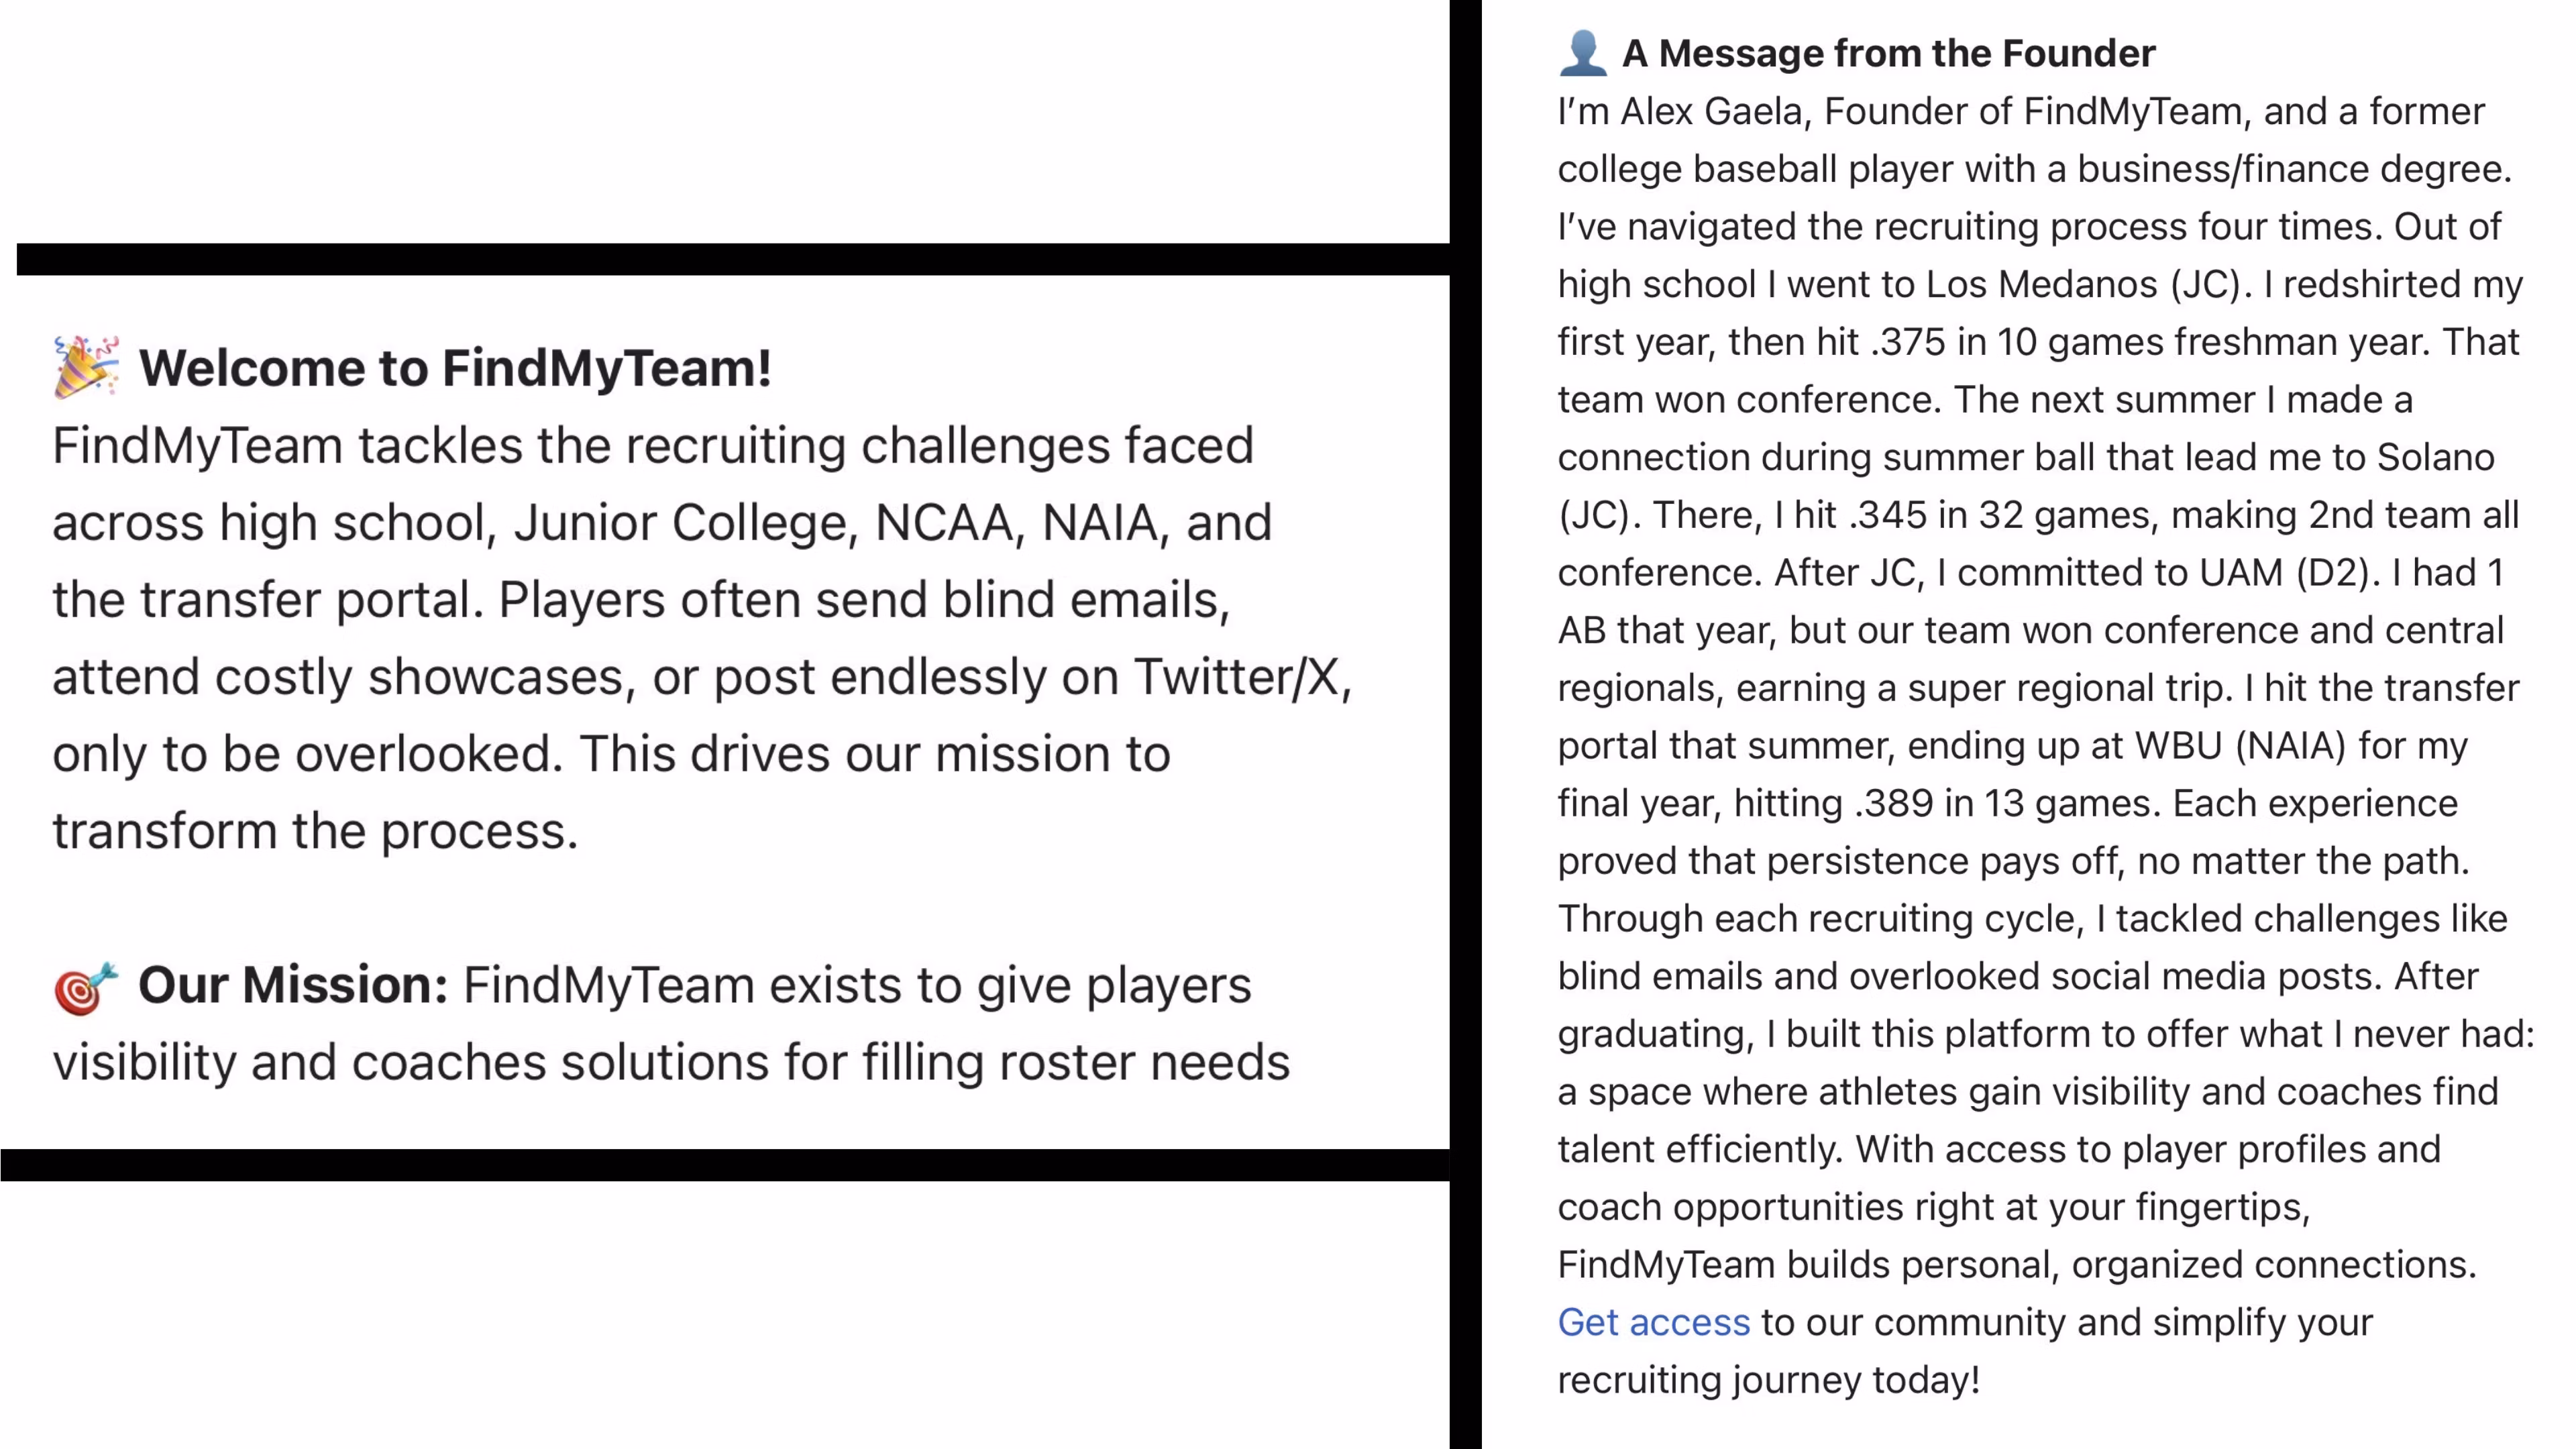Open the Get access link
This screenshot has width=2576, height=1449.
[x=1653, y=1322]
